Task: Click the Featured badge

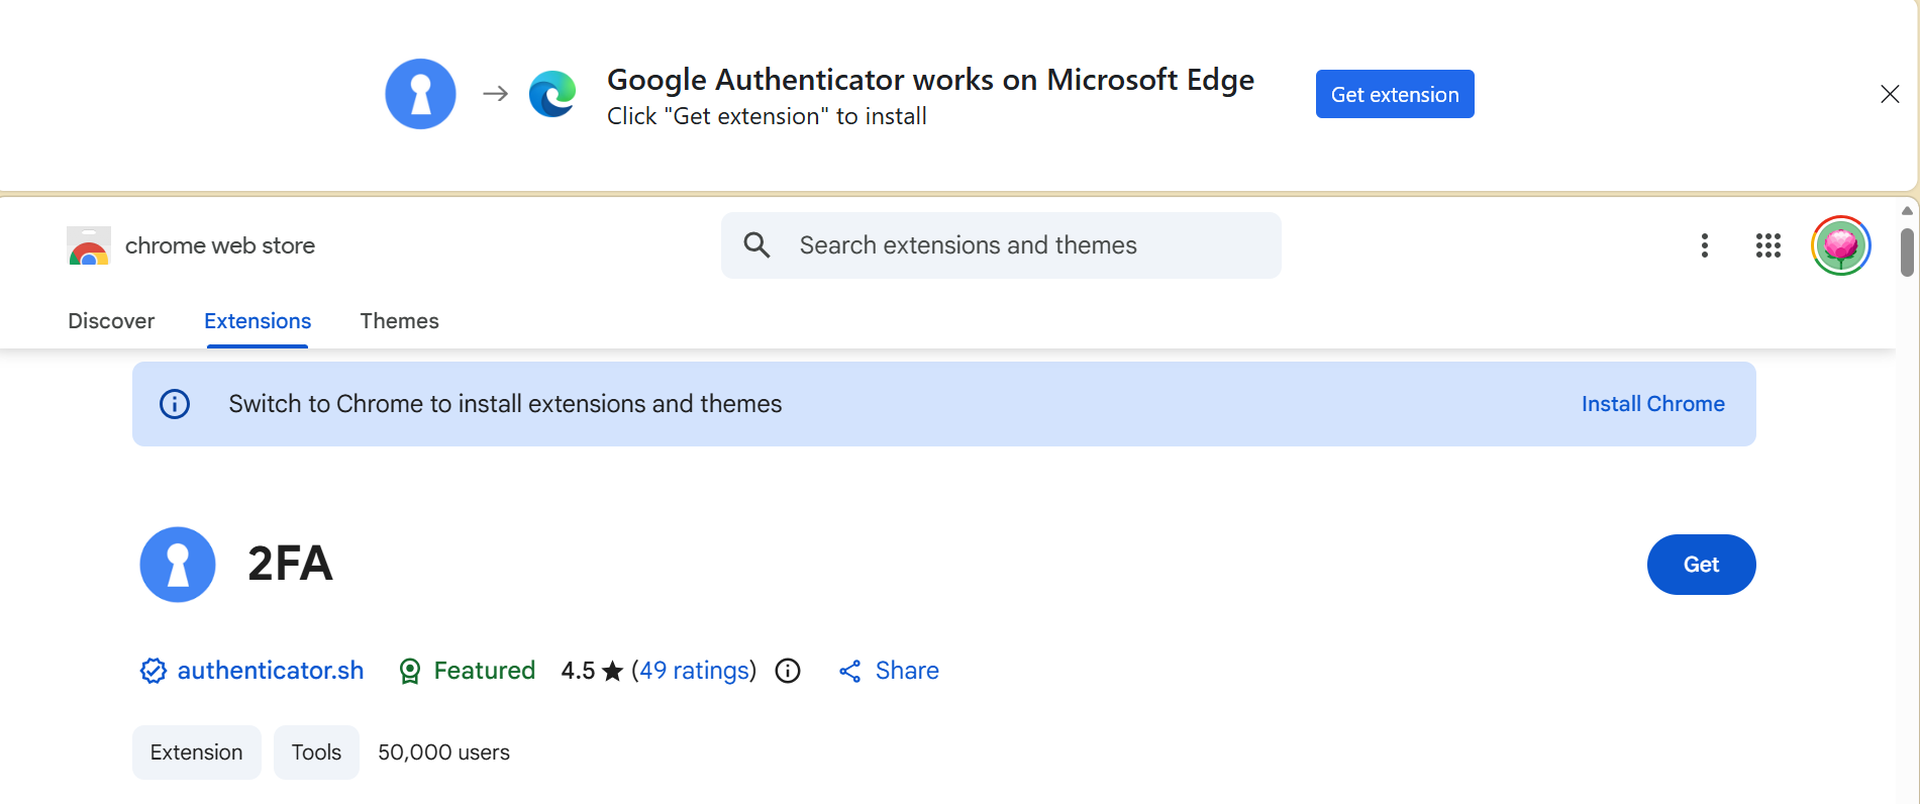Action: click(467, 671)
